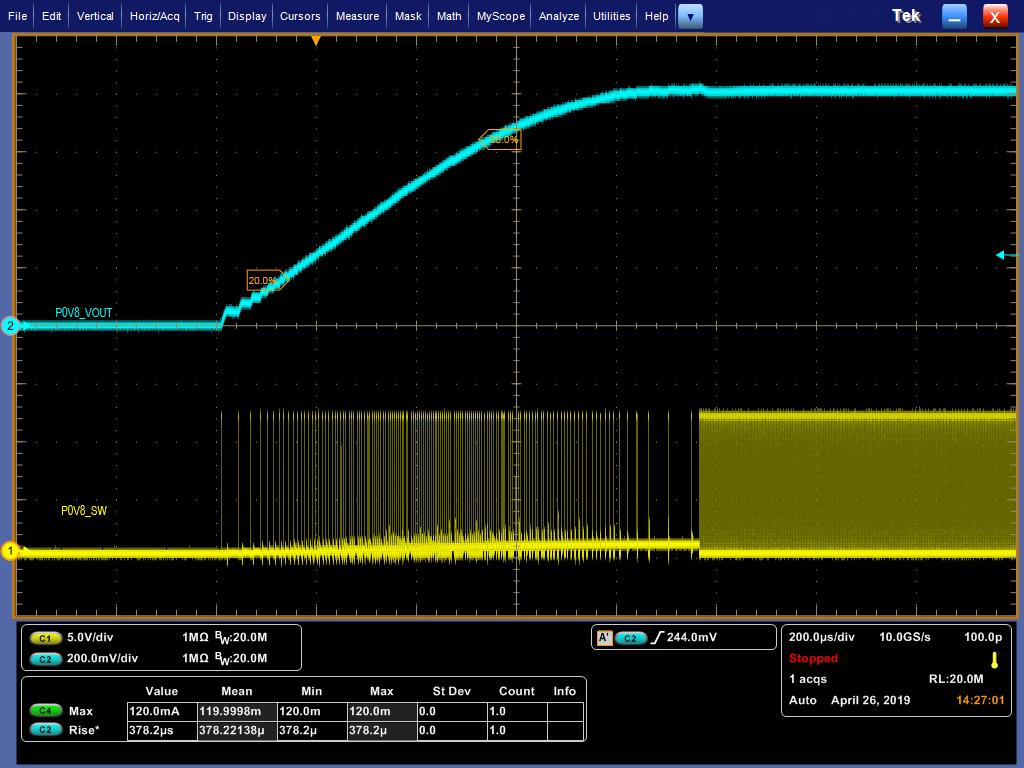Viewport: 1024px width, 768px height.
Task: Open the File menu
Action: point(18,16)
